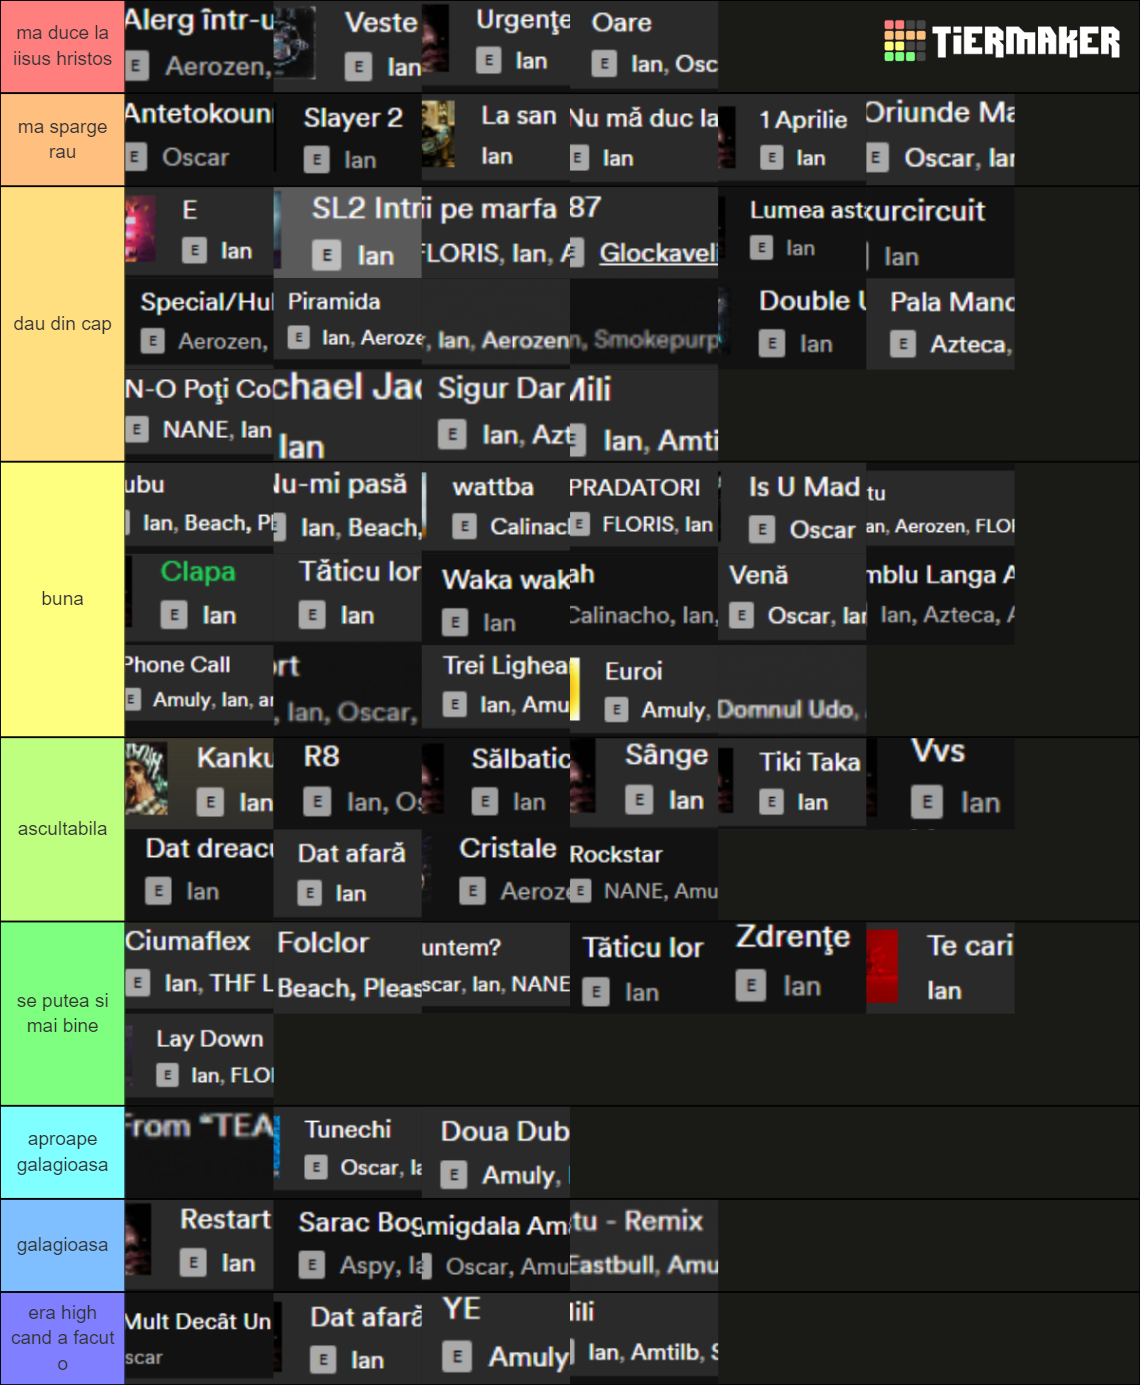
Task: Select the 'ma sparge rau' tier label
Action: [62, 140]
